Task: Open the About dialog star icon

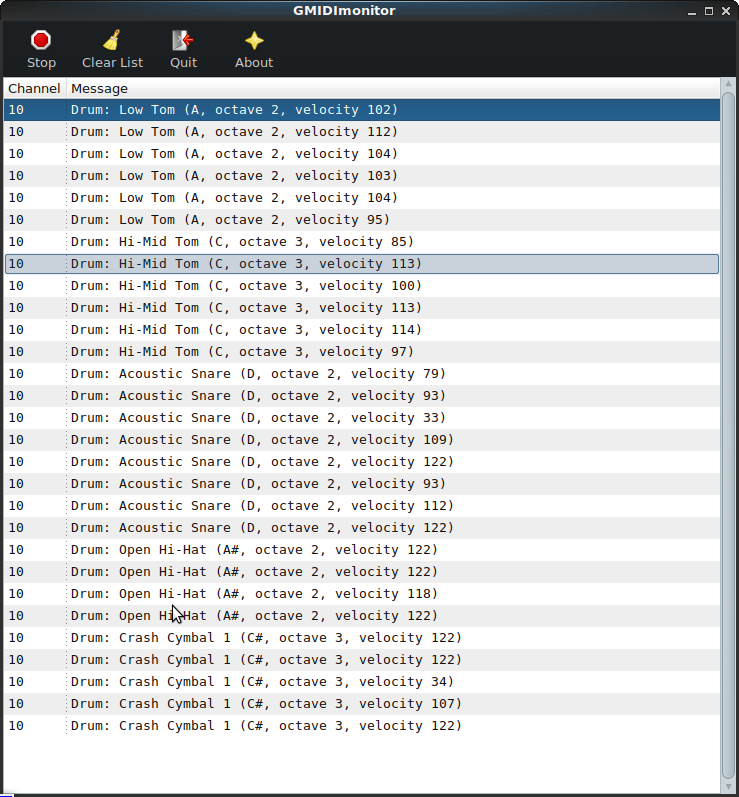Action: pyautogui.click(x=254, y=41)
